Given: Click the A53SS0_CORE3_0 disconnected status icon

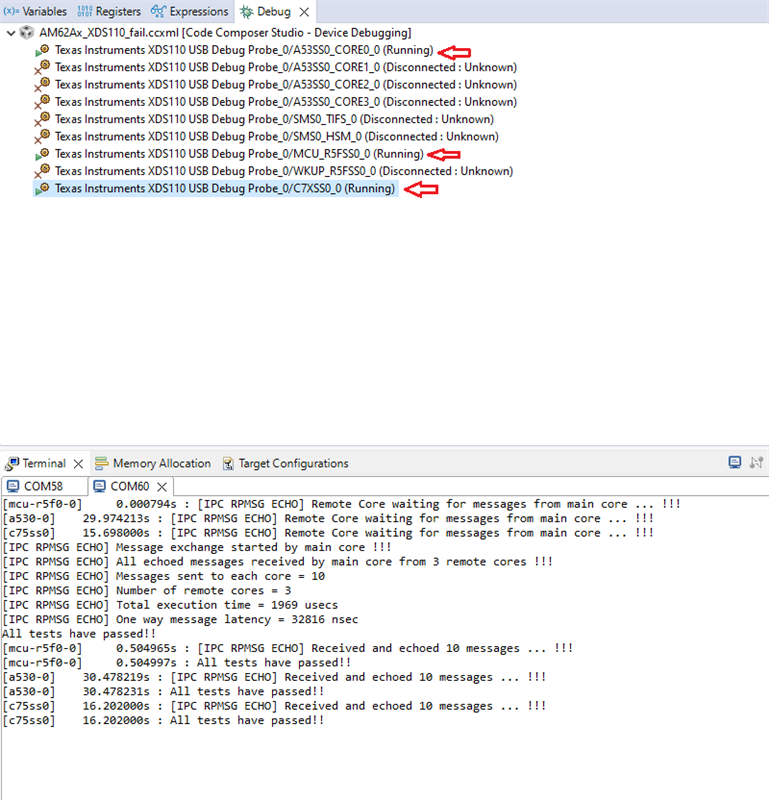Looking at the screenshot, I should coord(42,103).
